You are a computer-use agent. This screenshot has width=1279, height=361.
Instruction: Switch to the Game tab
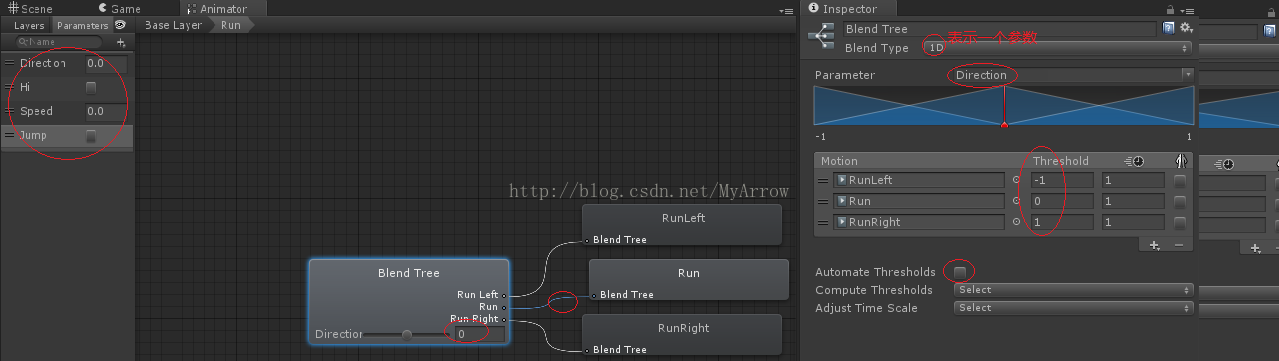pyautogui.click(x=120, y=9)
